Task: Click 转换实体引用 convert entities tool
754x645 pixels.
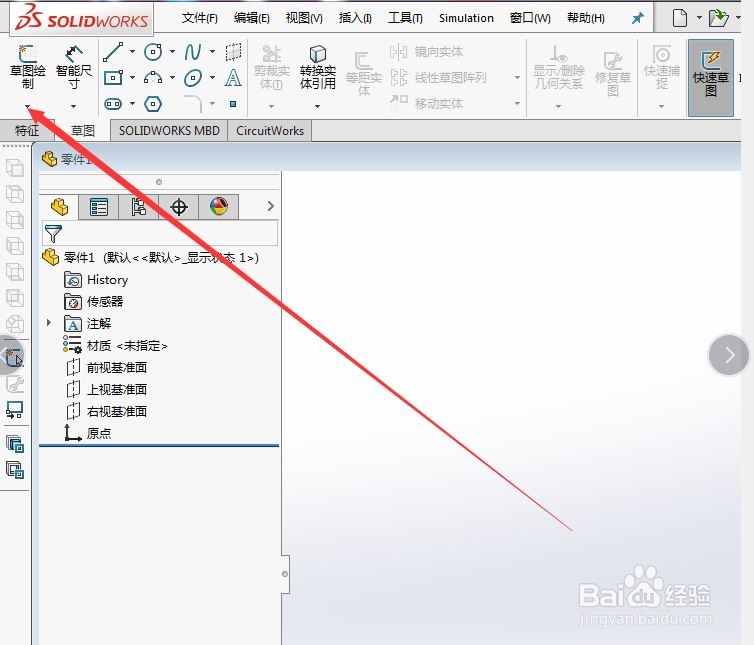Action: (317, 67)
